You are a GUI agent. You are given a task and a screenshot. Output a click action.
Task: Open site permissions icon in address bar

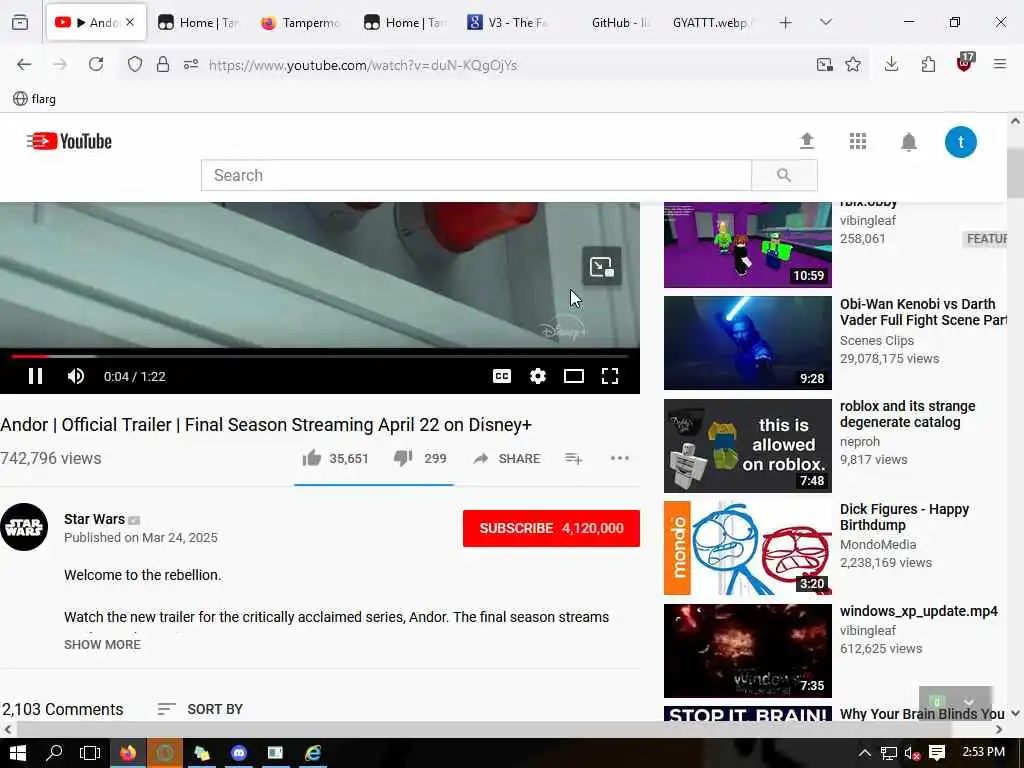tap(191, 64)
